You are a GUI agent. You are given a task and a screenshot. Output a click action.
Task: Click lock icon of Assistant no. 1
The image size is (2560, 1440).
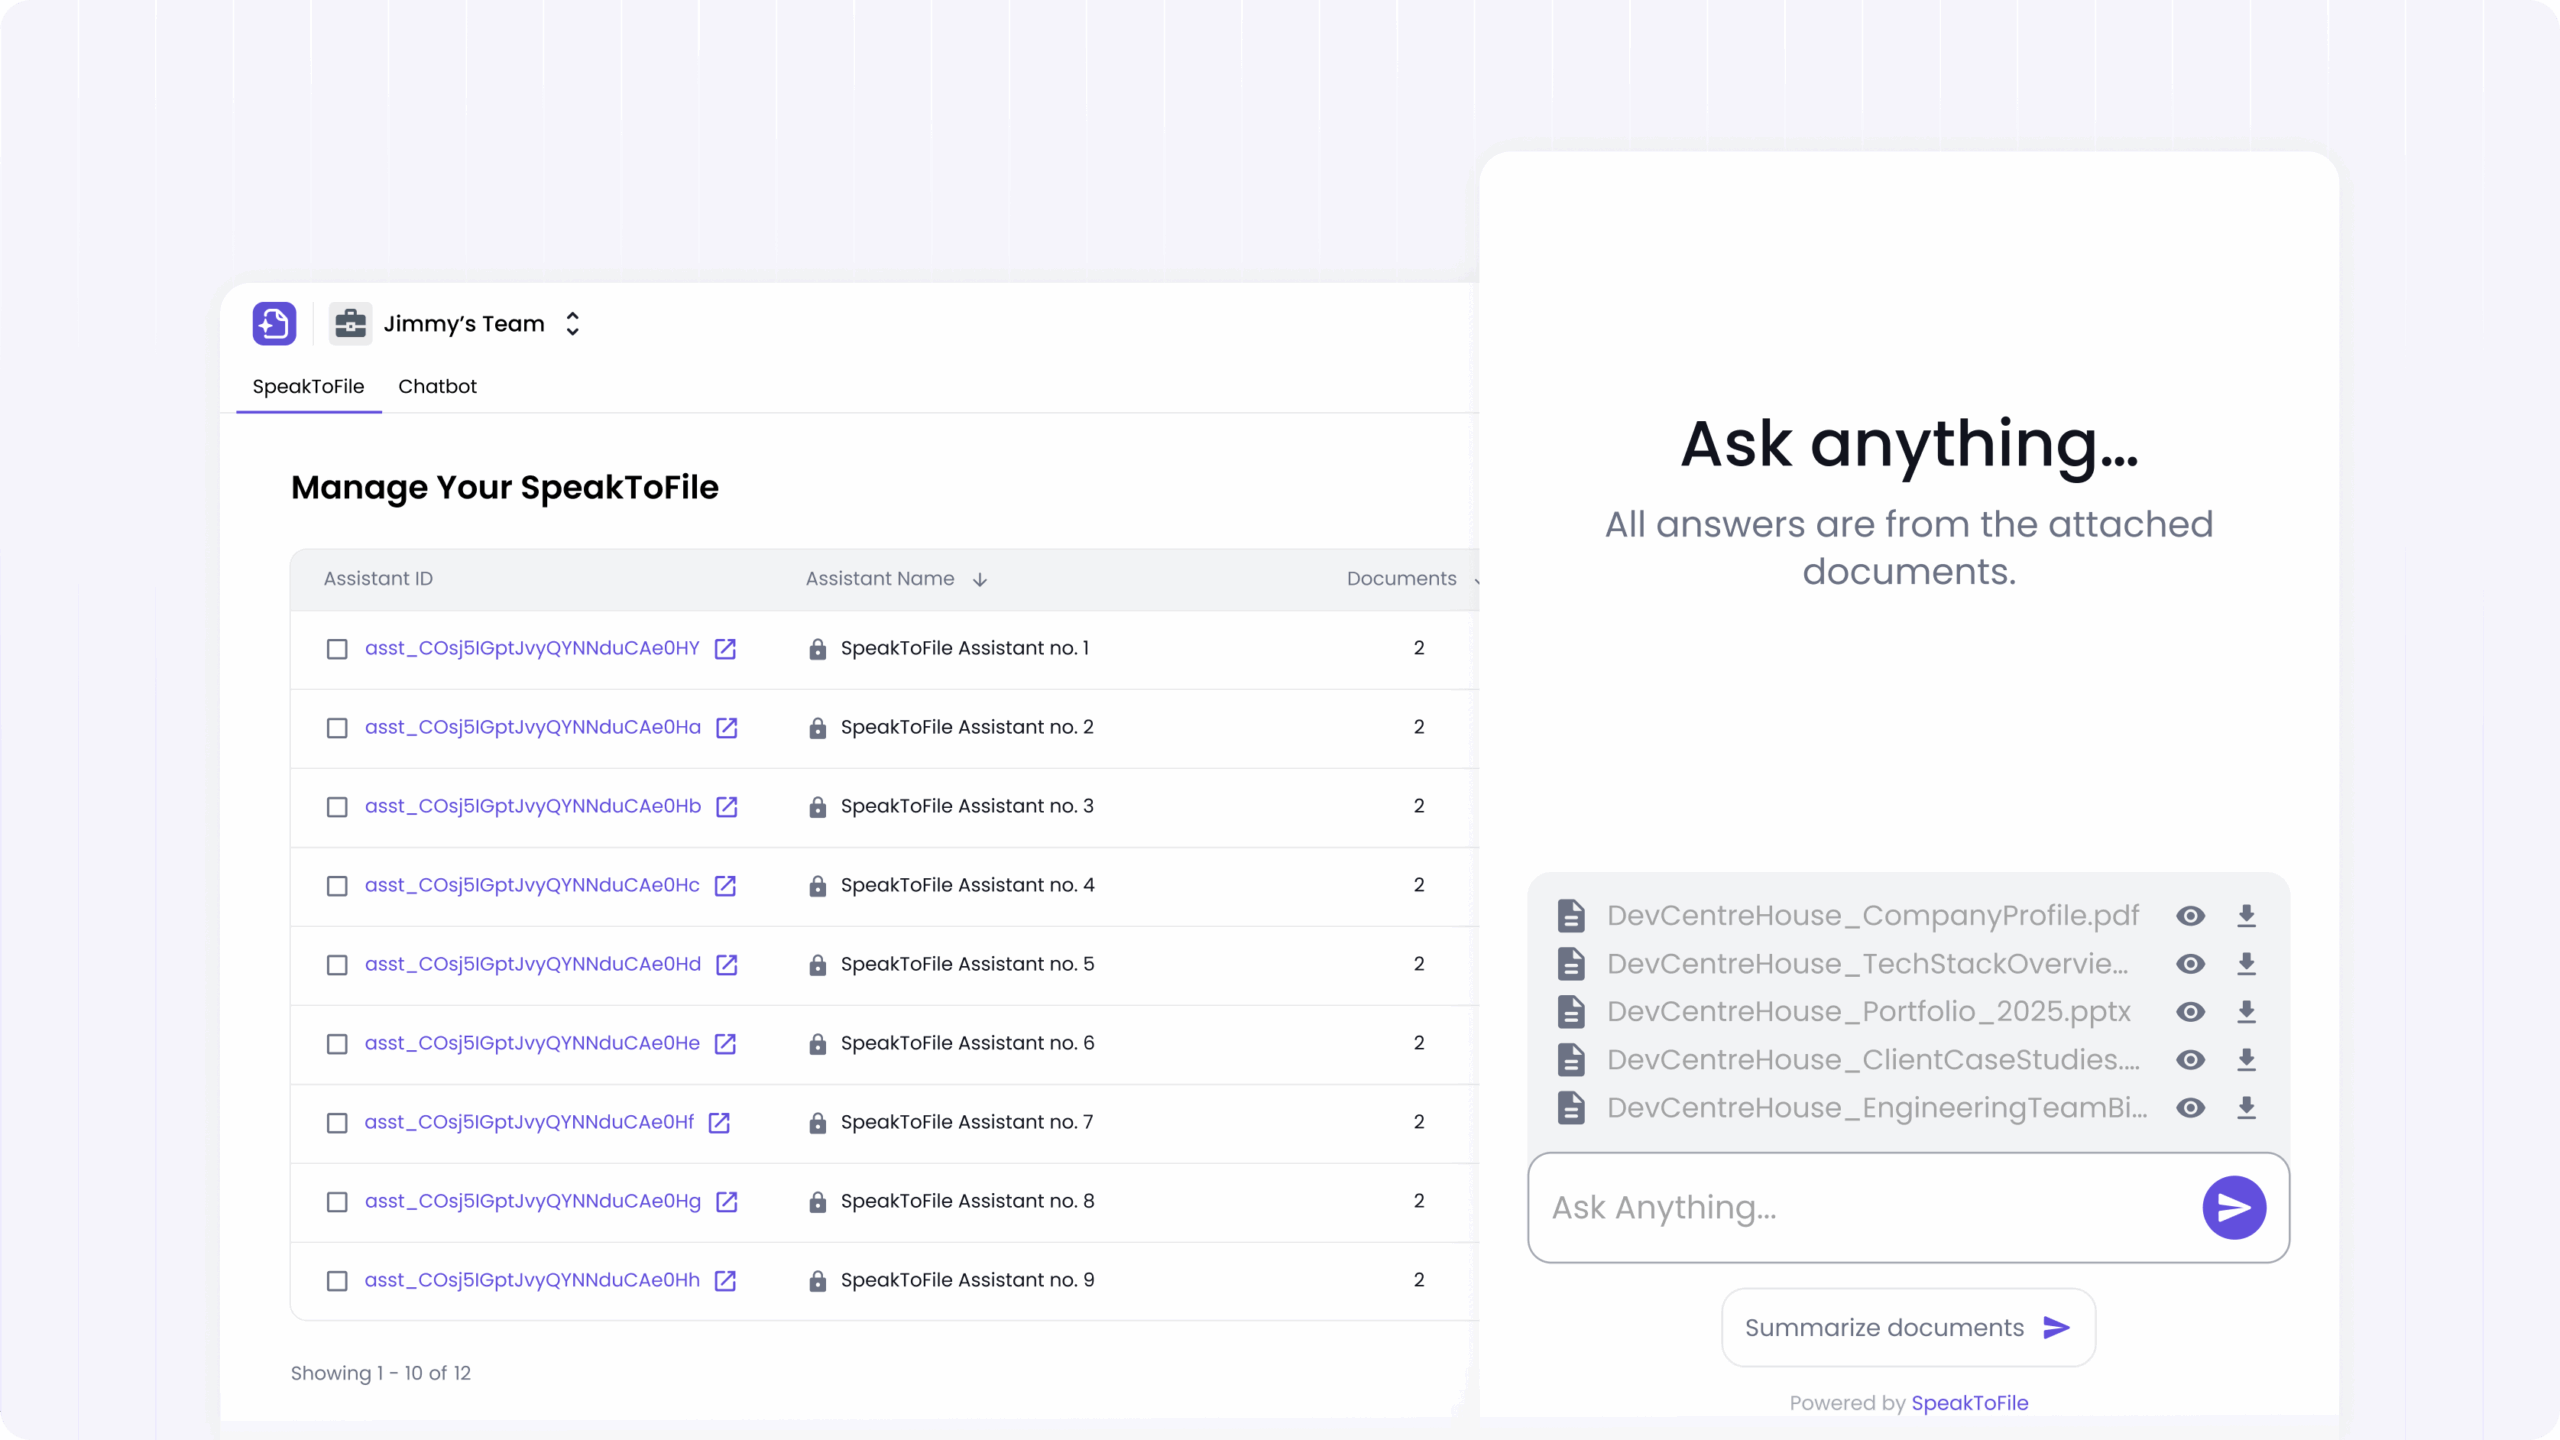pyautogui.click(x=817, y=649)
